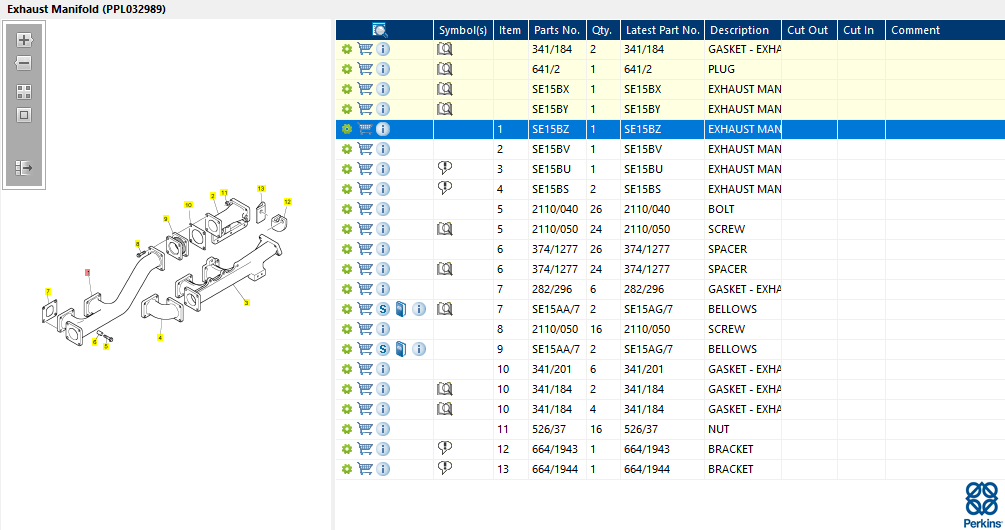The image size is (1005, 530).
Task: Add BRACKET 664/1943 to the cart
Action: click(x=365, y=449)
